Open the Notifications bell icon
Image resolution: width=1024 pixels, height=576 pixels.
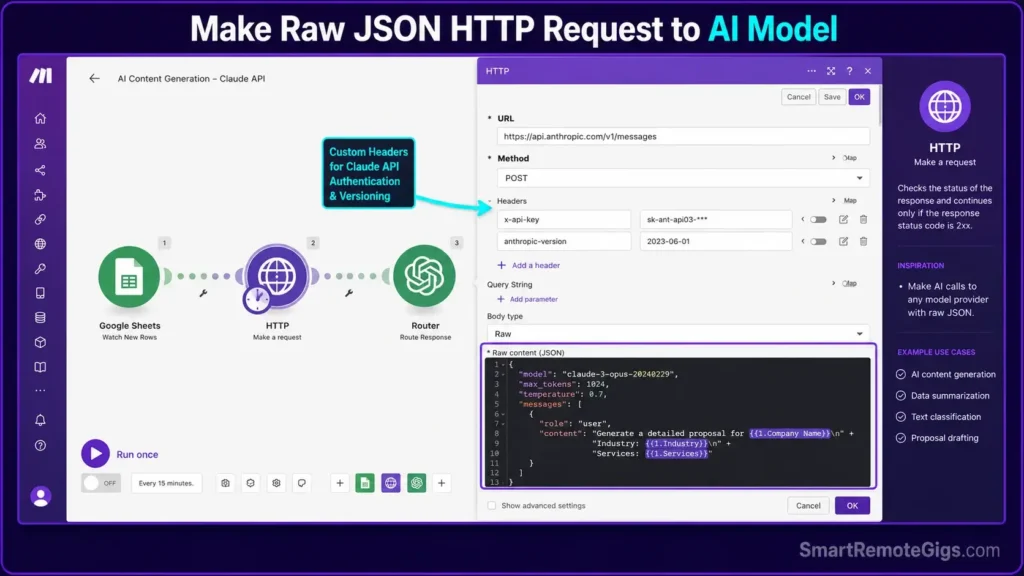pos(40,420)
